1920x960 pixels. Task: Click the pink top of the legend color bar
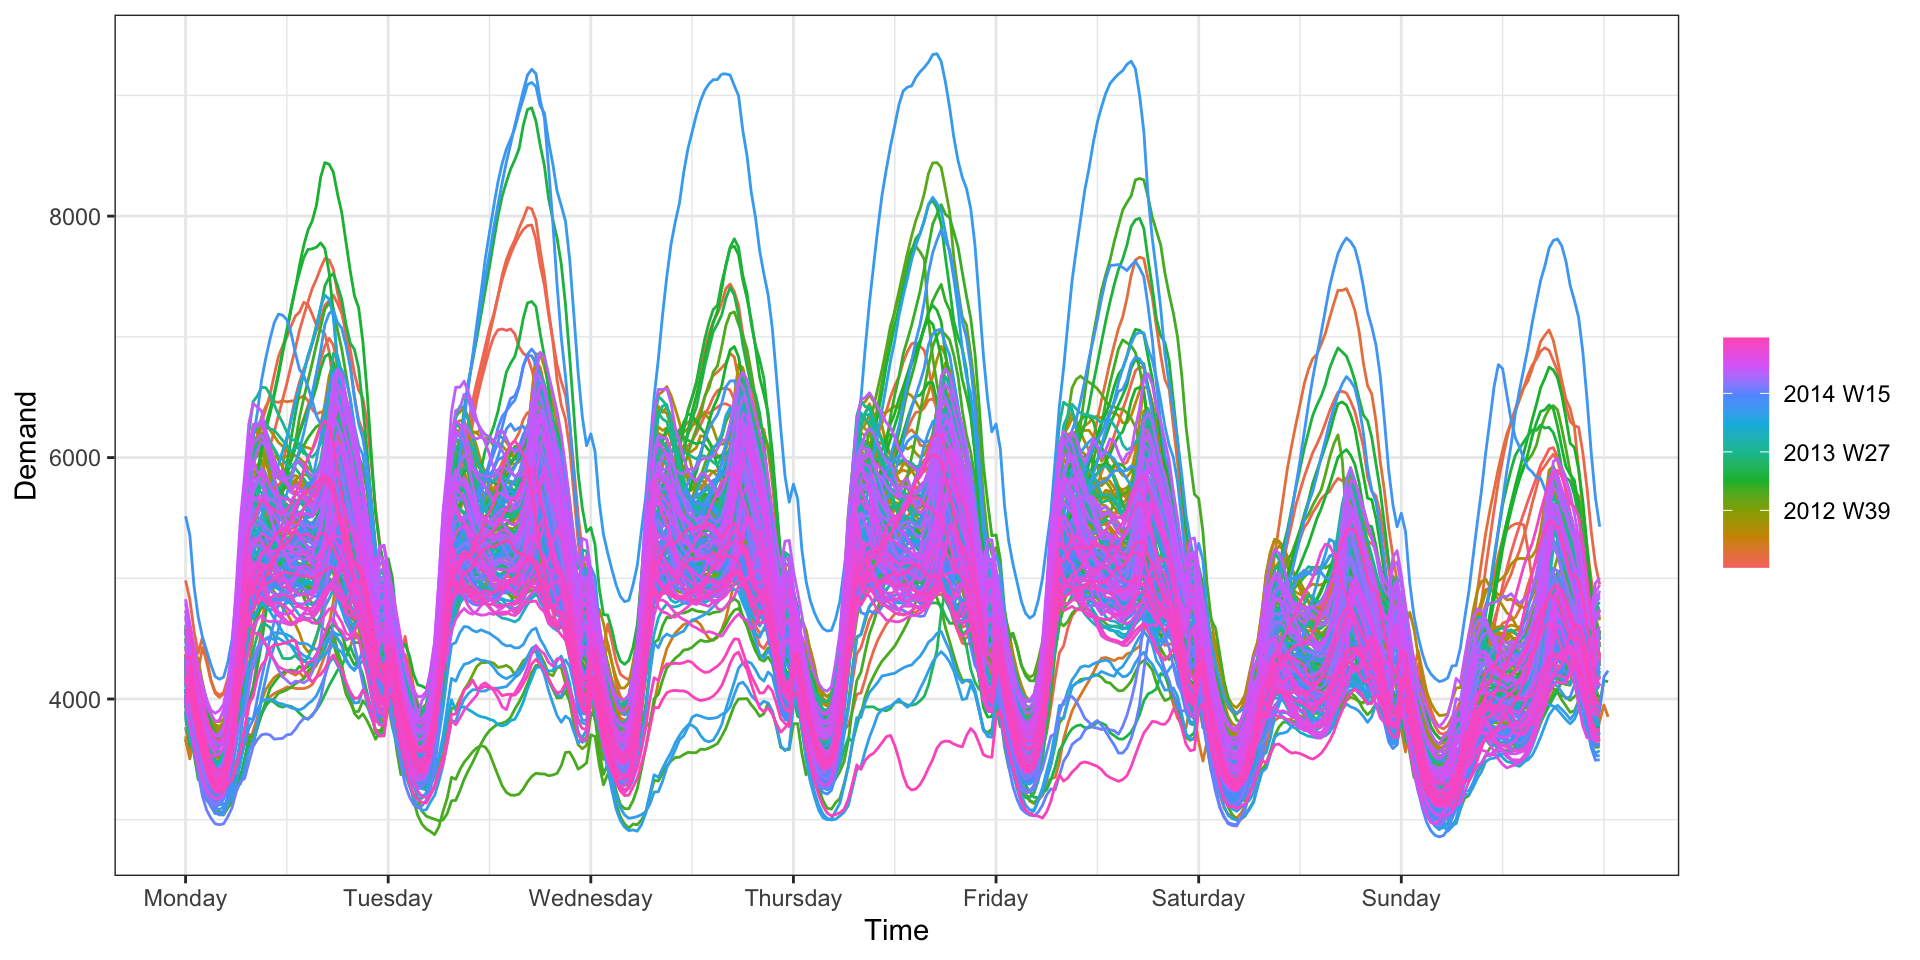(1745, 346)
